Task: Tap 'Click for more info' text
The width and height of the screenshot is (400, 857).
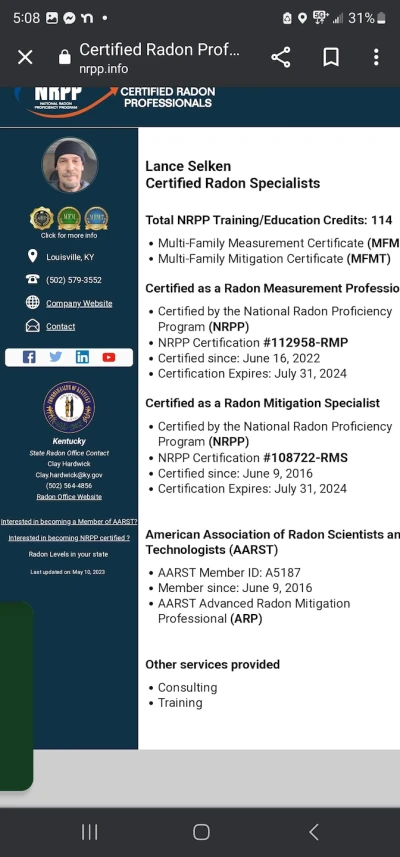Action: [x=69, y=236]
